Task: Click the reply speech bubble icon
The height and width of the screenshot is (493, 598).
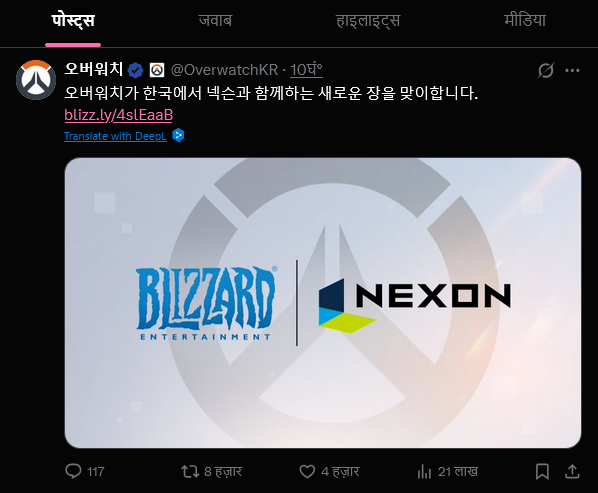Action: 73,471
